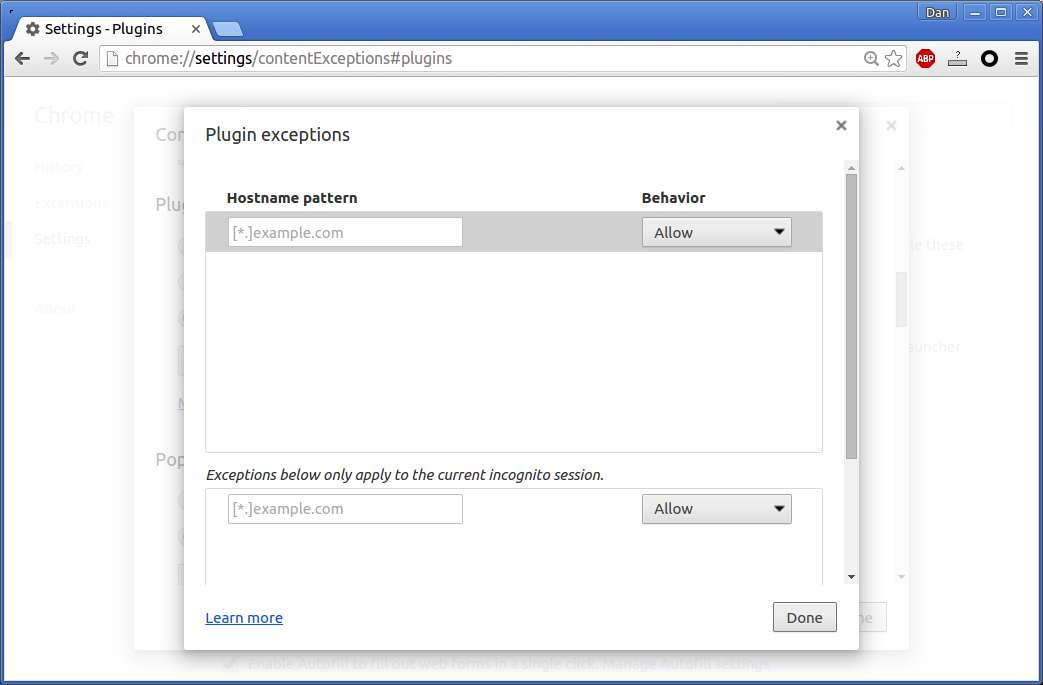
Task: Open the Behavior dropdown in the first row
Action: pos(716,232)
